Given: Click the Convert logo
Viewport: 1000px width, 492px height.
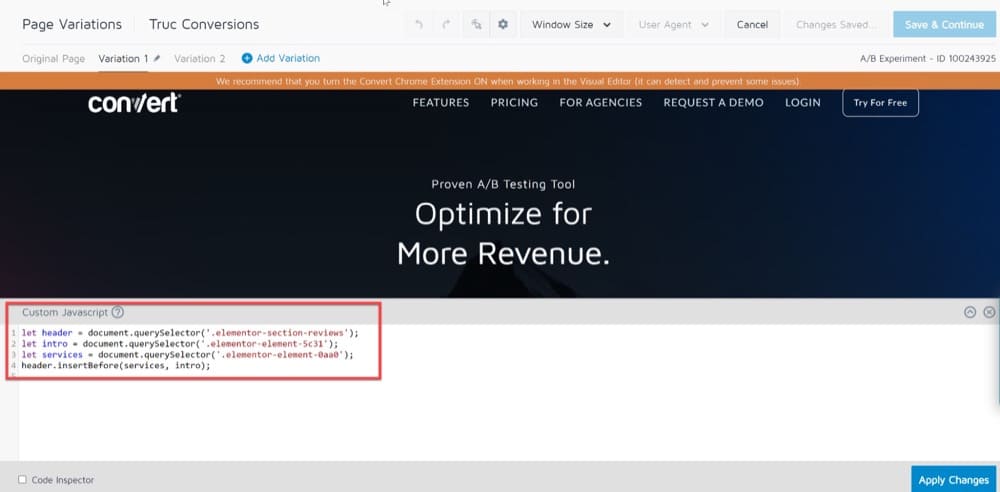Looking at the screenshot, I should tap(133, 103).
